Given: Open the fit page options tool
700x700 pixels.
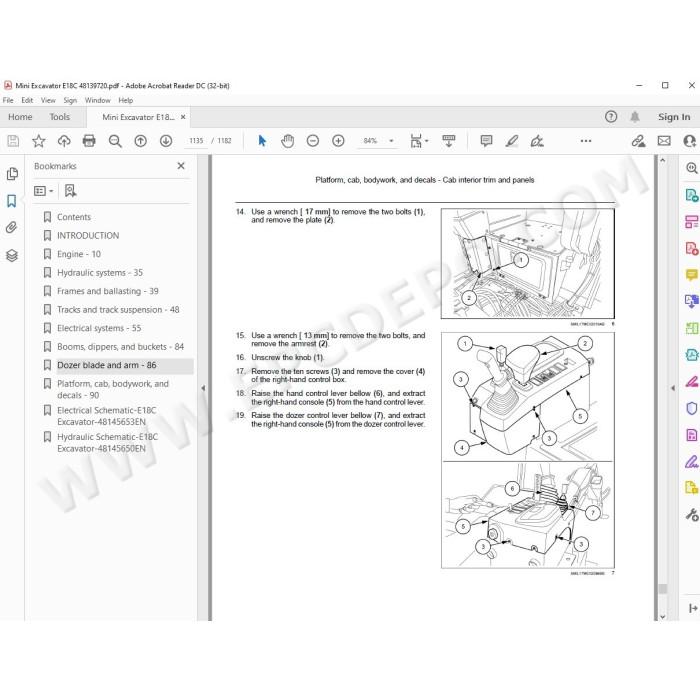Looking at the screenshot, I should pyautogui.click(x=419, y=141).
